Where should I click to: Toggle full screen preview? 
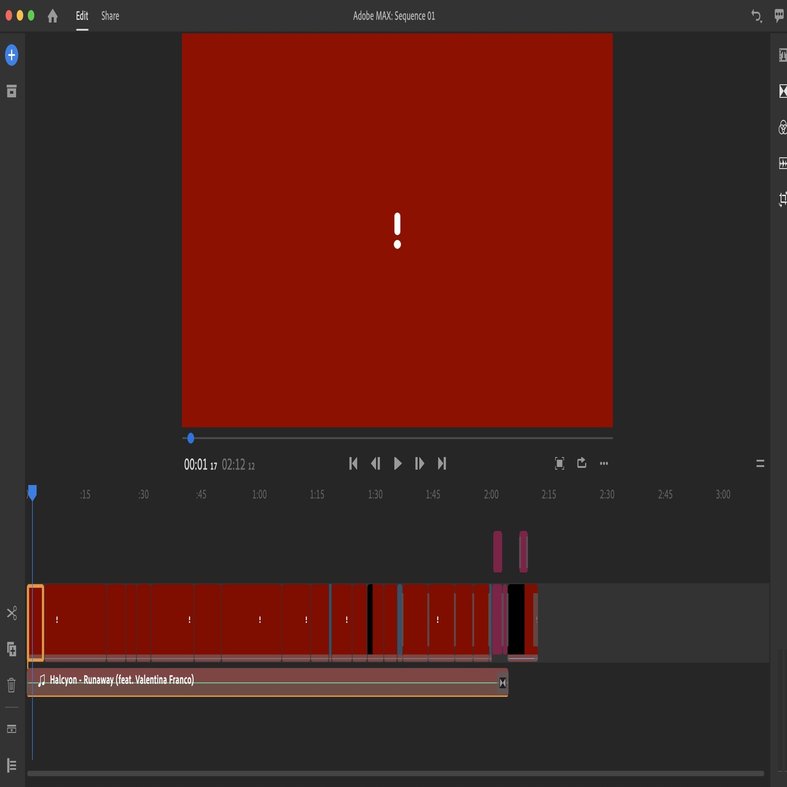(560, 464)
